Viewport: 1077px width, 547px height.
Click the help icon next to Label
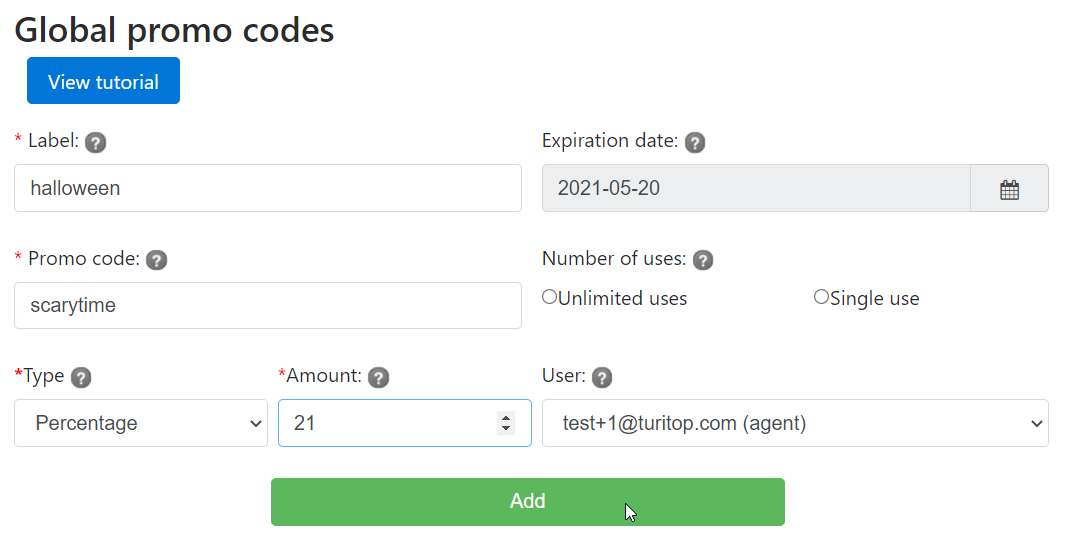96,142
